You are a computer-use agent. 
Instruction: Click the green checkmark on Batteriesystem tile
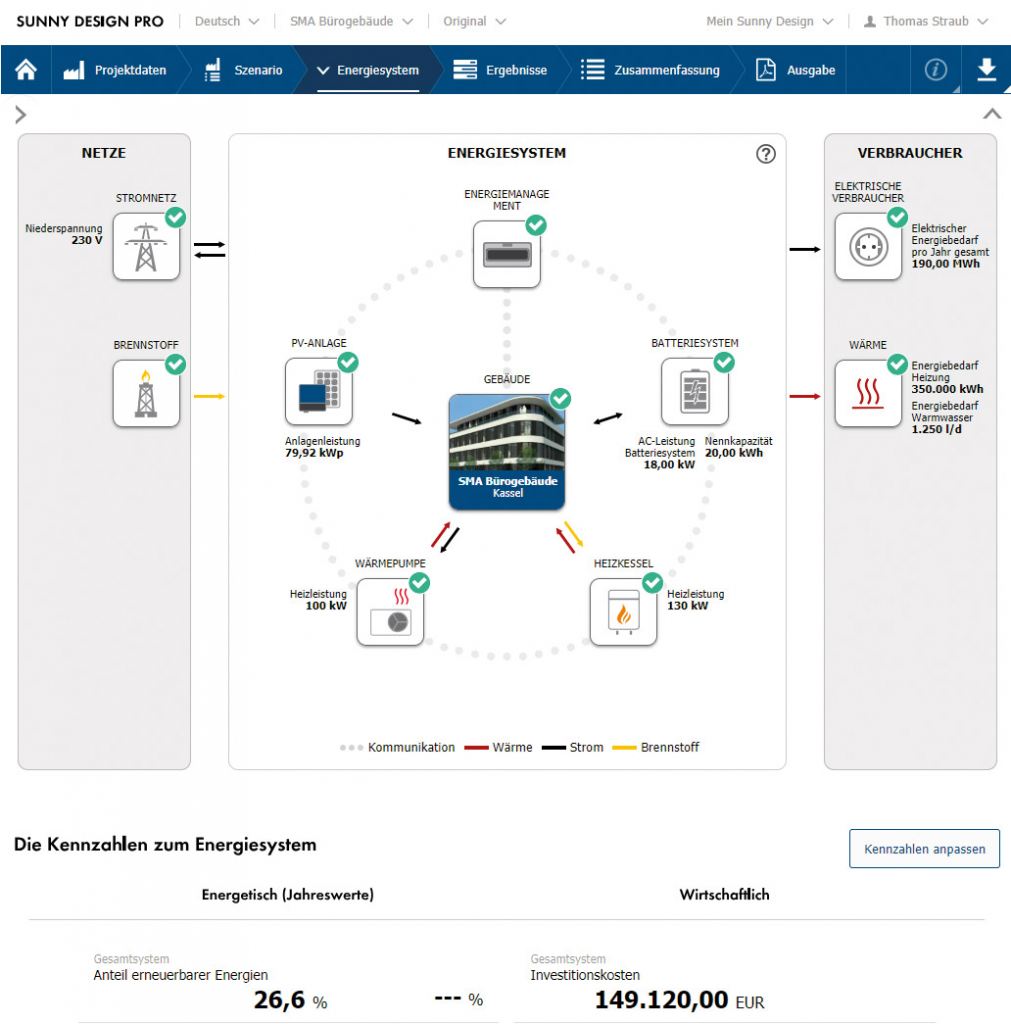click(x=724, y=362)
